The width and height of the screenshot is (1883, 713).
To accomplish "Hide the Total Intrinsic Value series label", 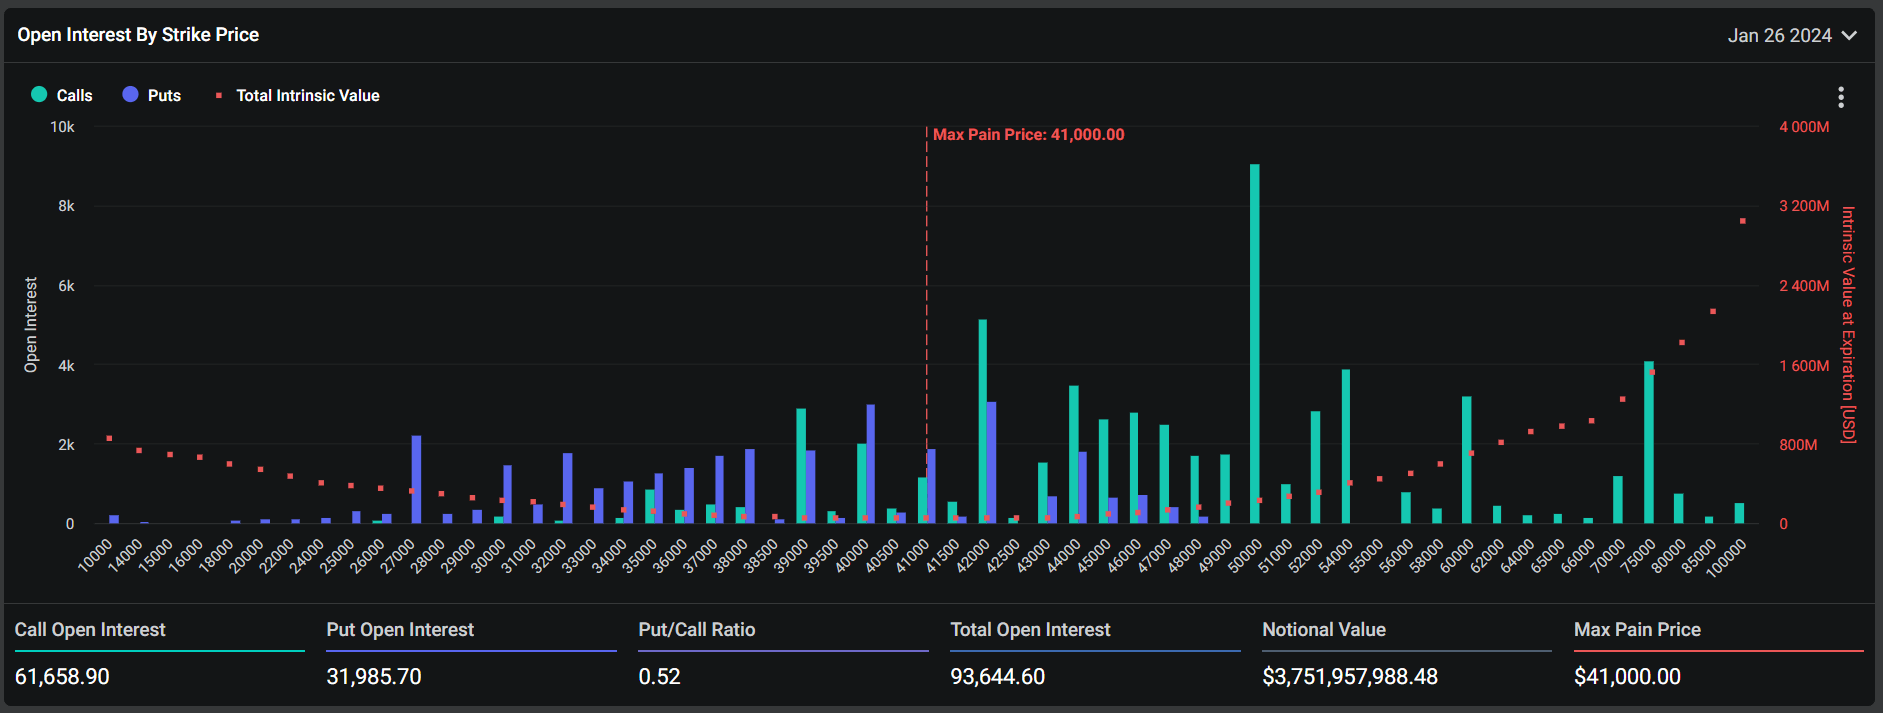I will pyautogui.click(x=307, y=95).
